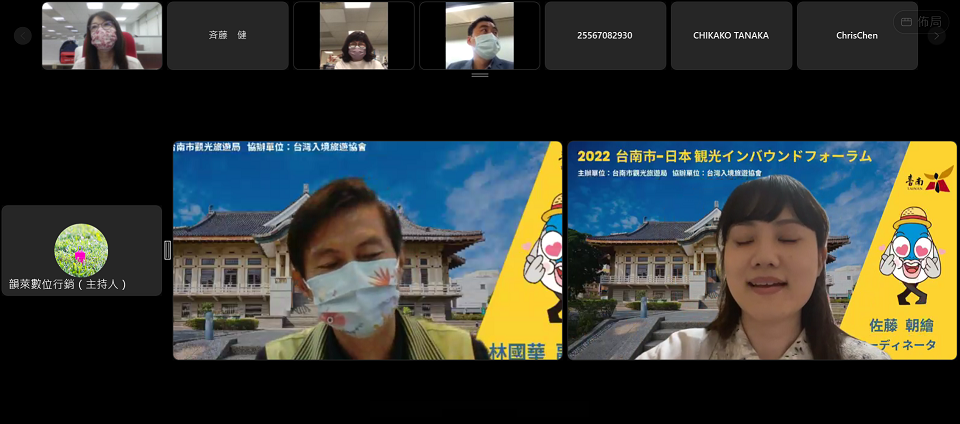Image resolution: width=960 pixels, height=424 pixels.
Task: Select the 韻萊數位行銷 (主持人) host tile
Action: coord(82,250)
